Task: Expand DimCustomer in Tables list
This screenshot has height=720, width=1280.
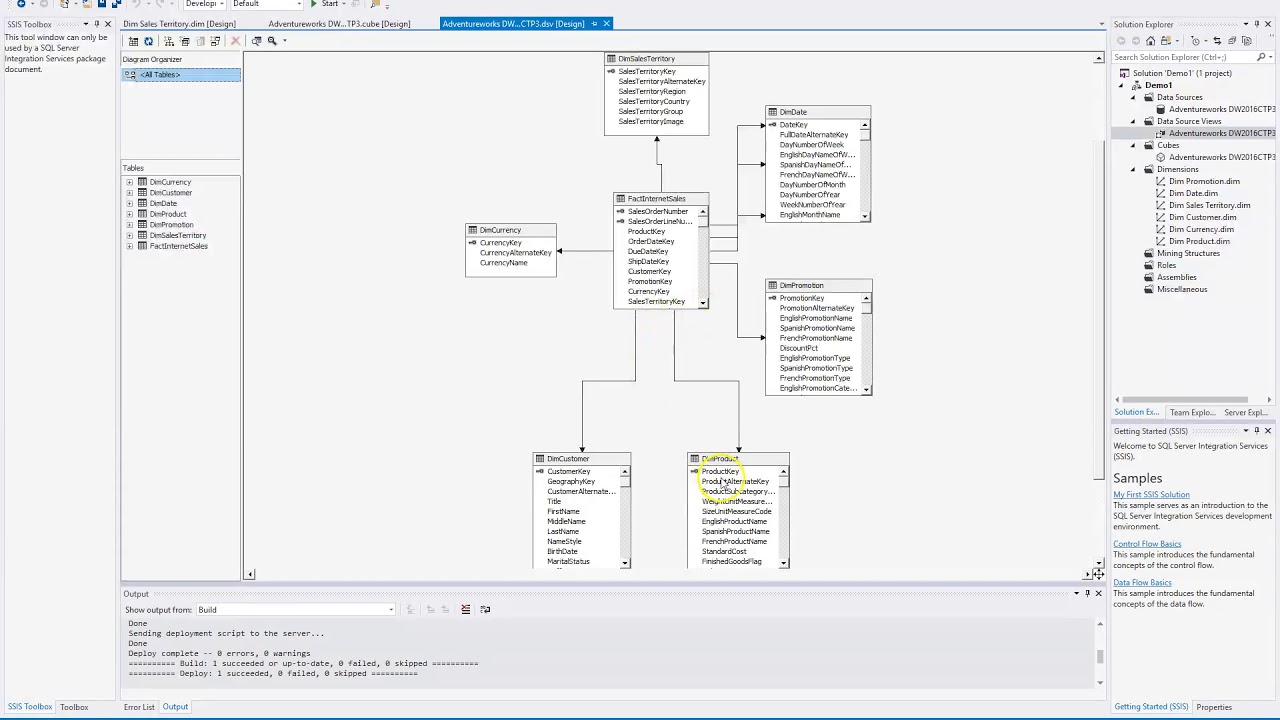Action: coord(129,193)
